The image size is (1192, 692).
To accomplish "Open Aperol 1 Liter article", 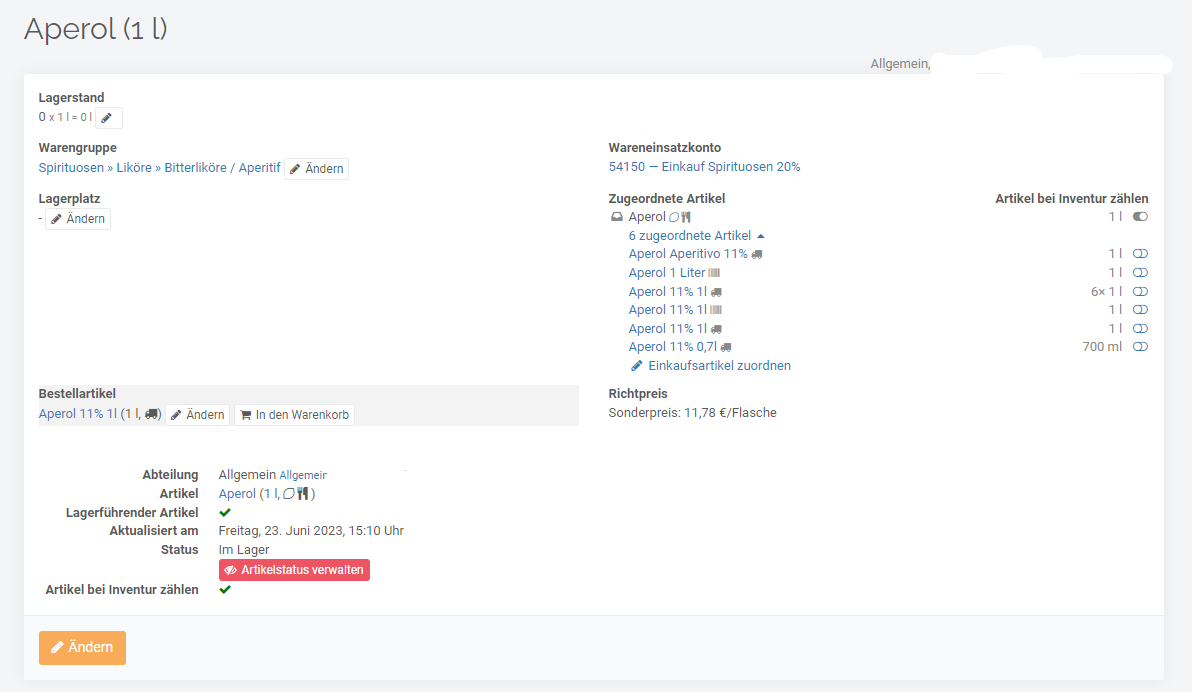I will tap(667, 273).
